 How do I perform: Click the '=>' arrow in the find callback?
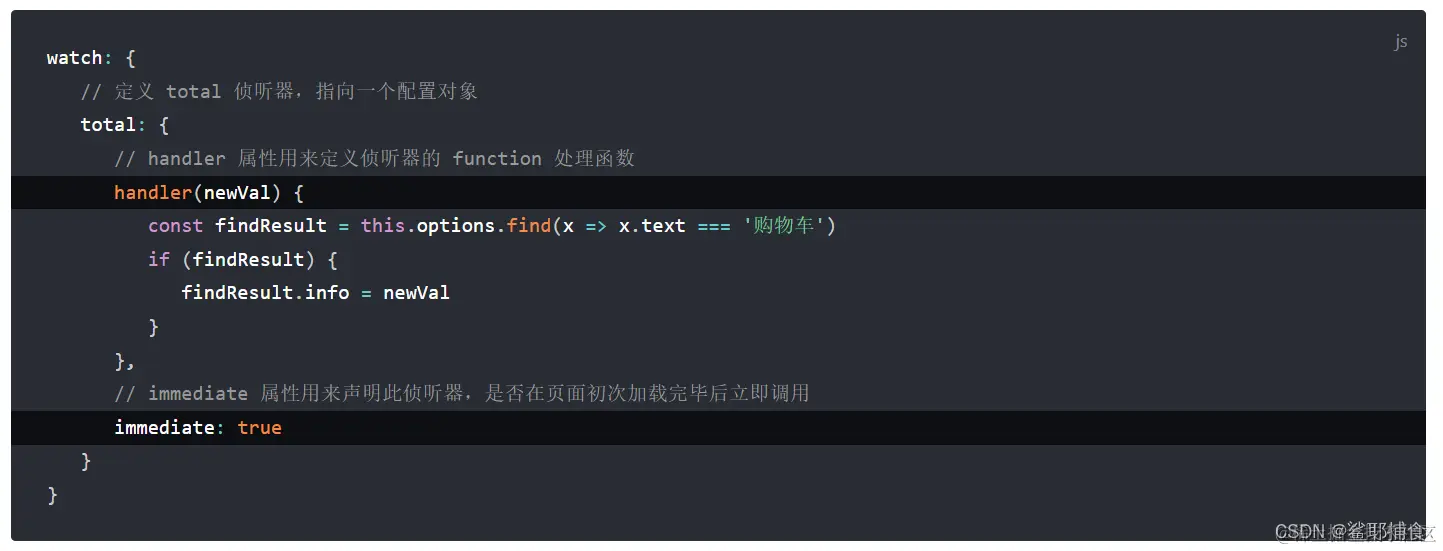pyautogui.click(x=596, y=226)
